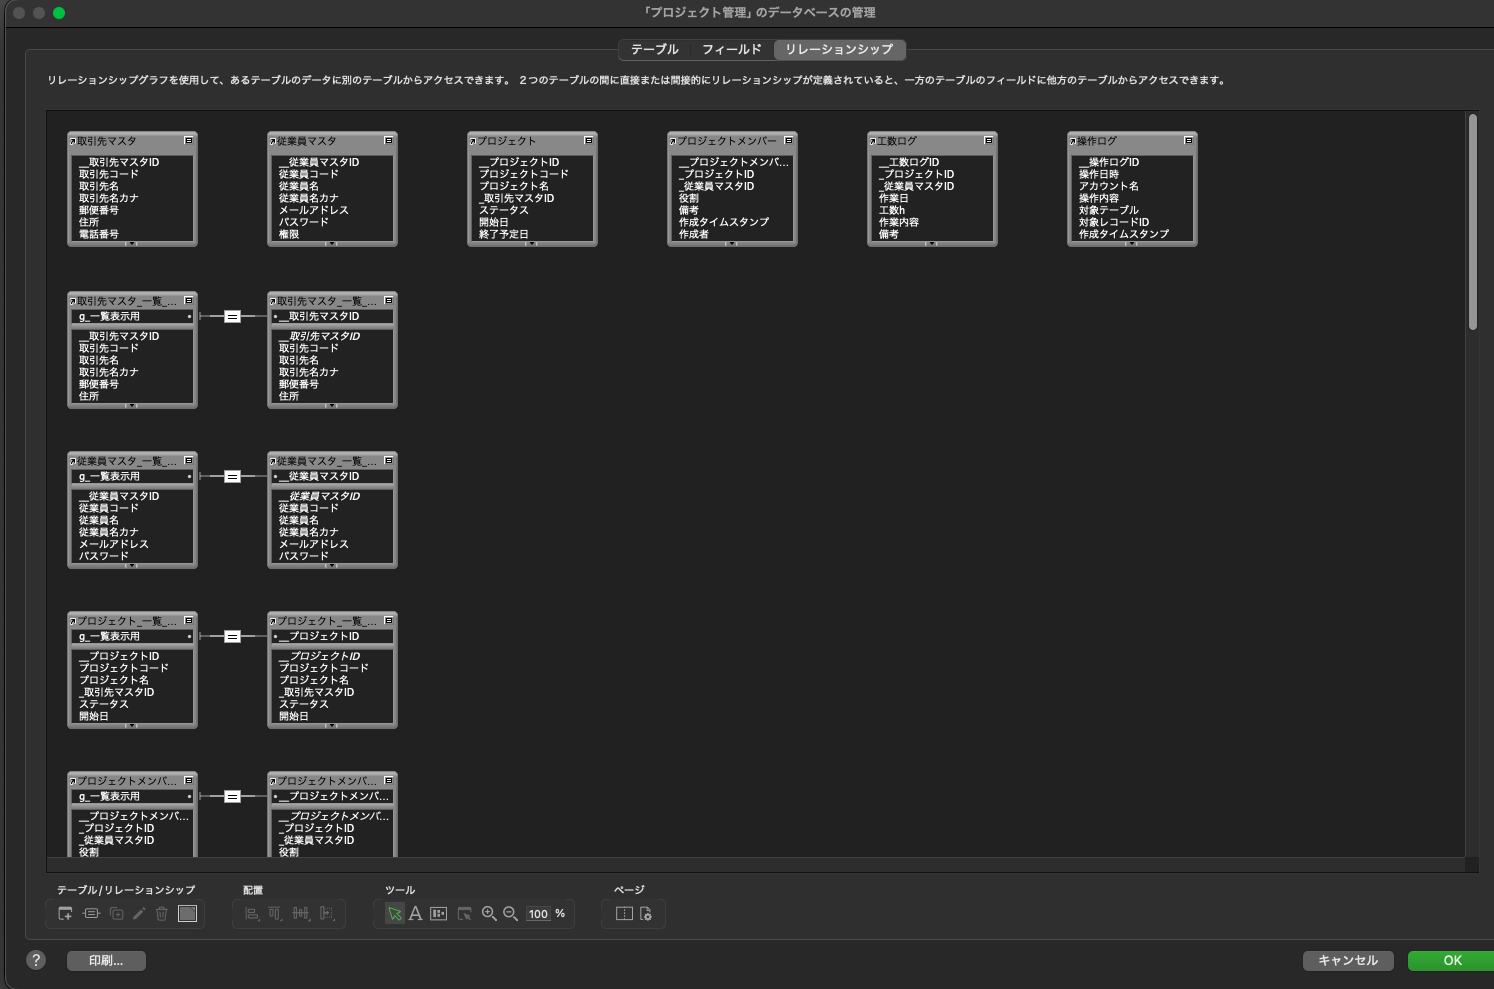Expand プロジェクトメンバー field list bottom arrow
The image size is (1494, 989).
click(x=732, y=243)
